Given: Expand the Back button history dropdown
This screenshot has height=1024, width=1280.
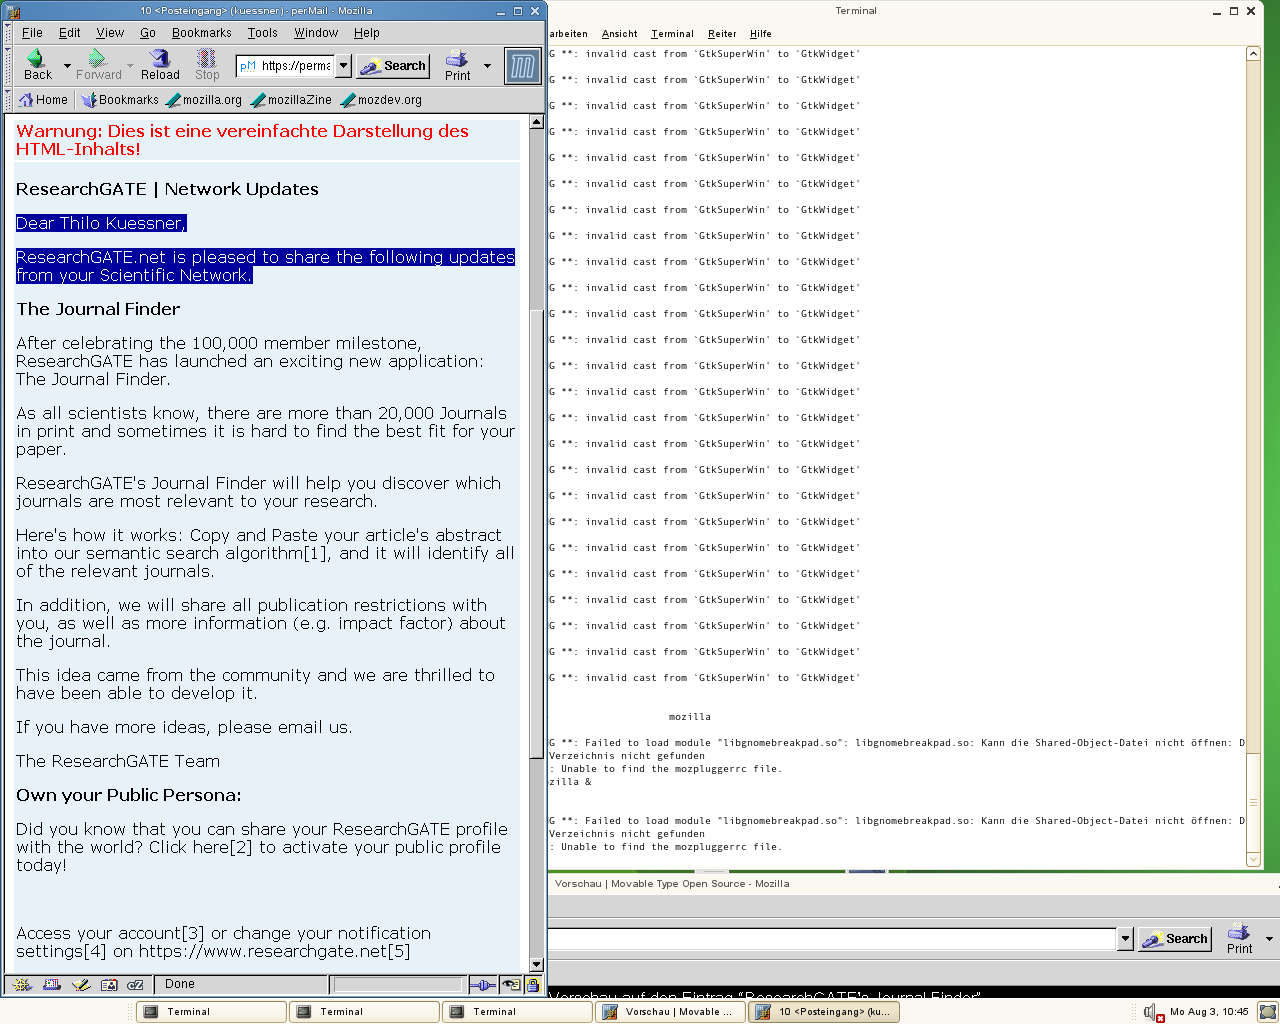Looking at the screenshot, I should [67, 67].
